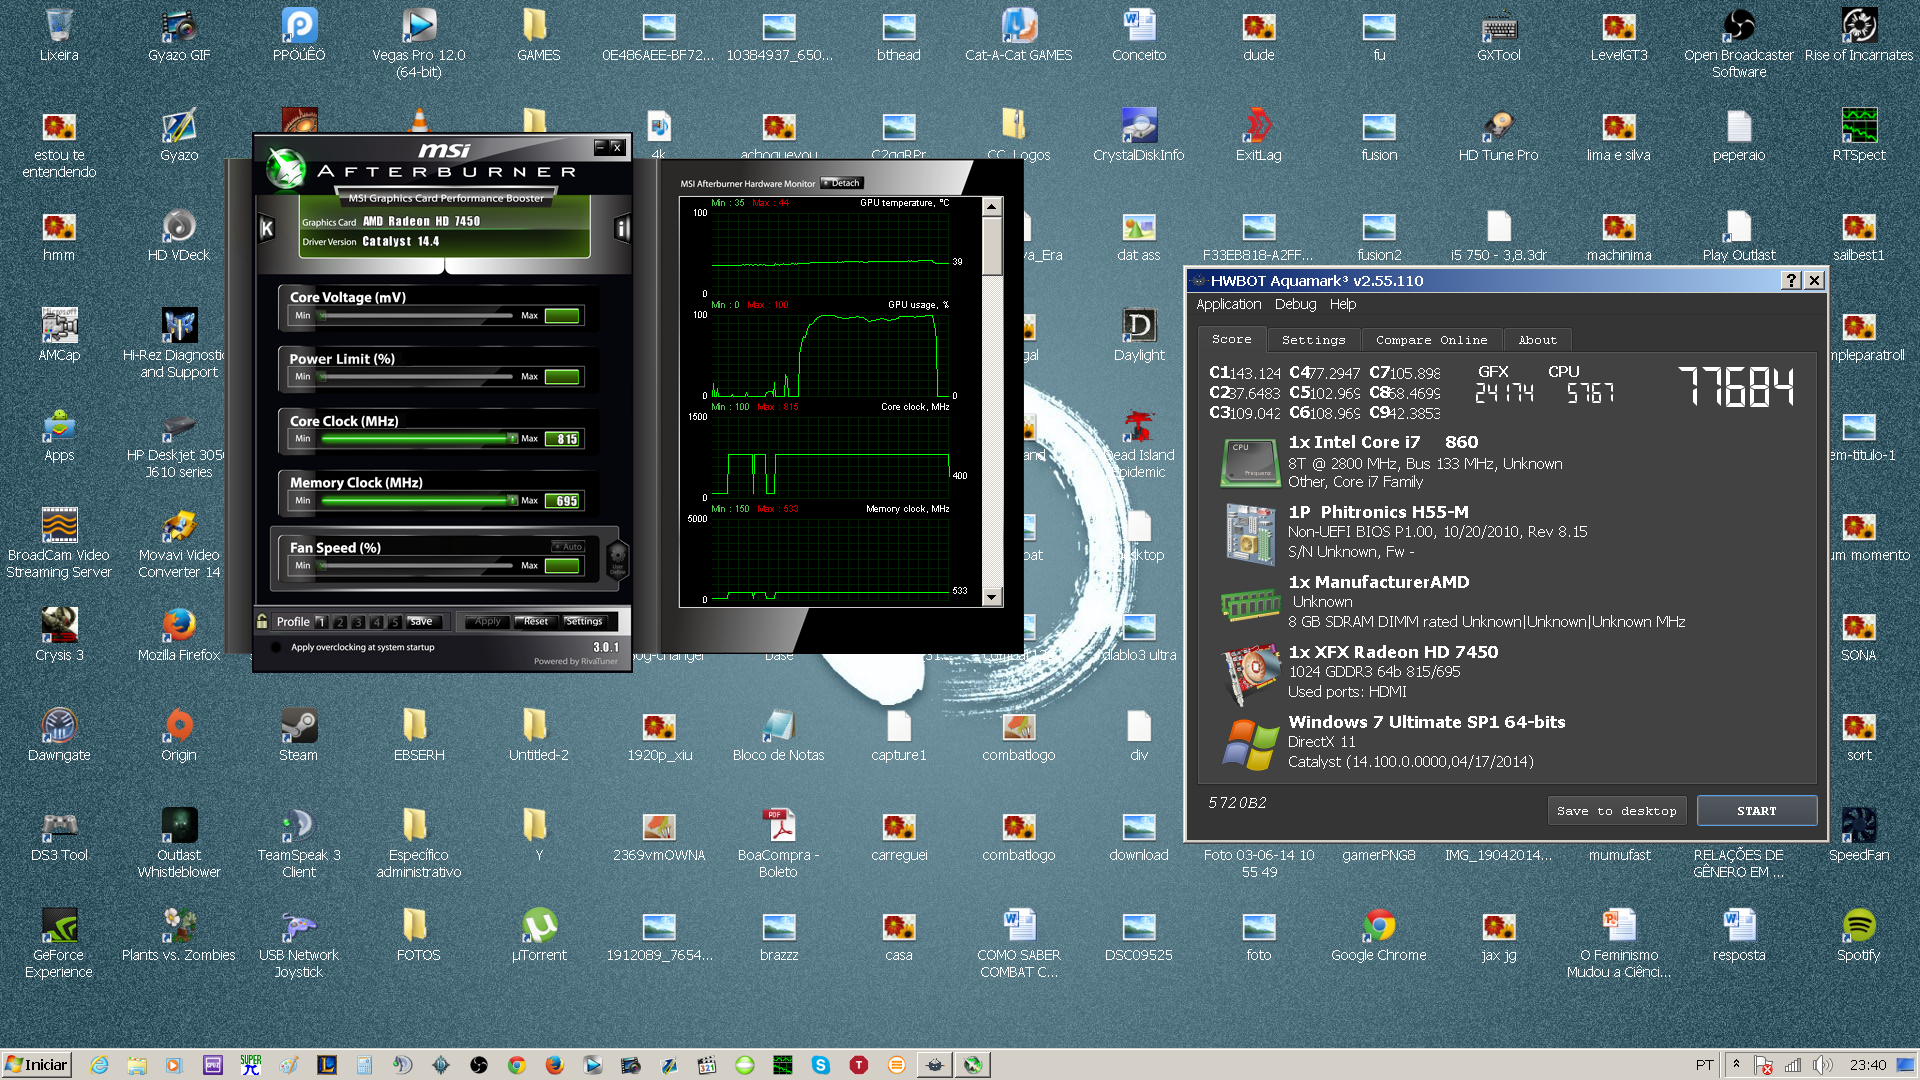Open Kombustor with the K button
Viewport: 1920px width, 1080px height.
(267, 229)
